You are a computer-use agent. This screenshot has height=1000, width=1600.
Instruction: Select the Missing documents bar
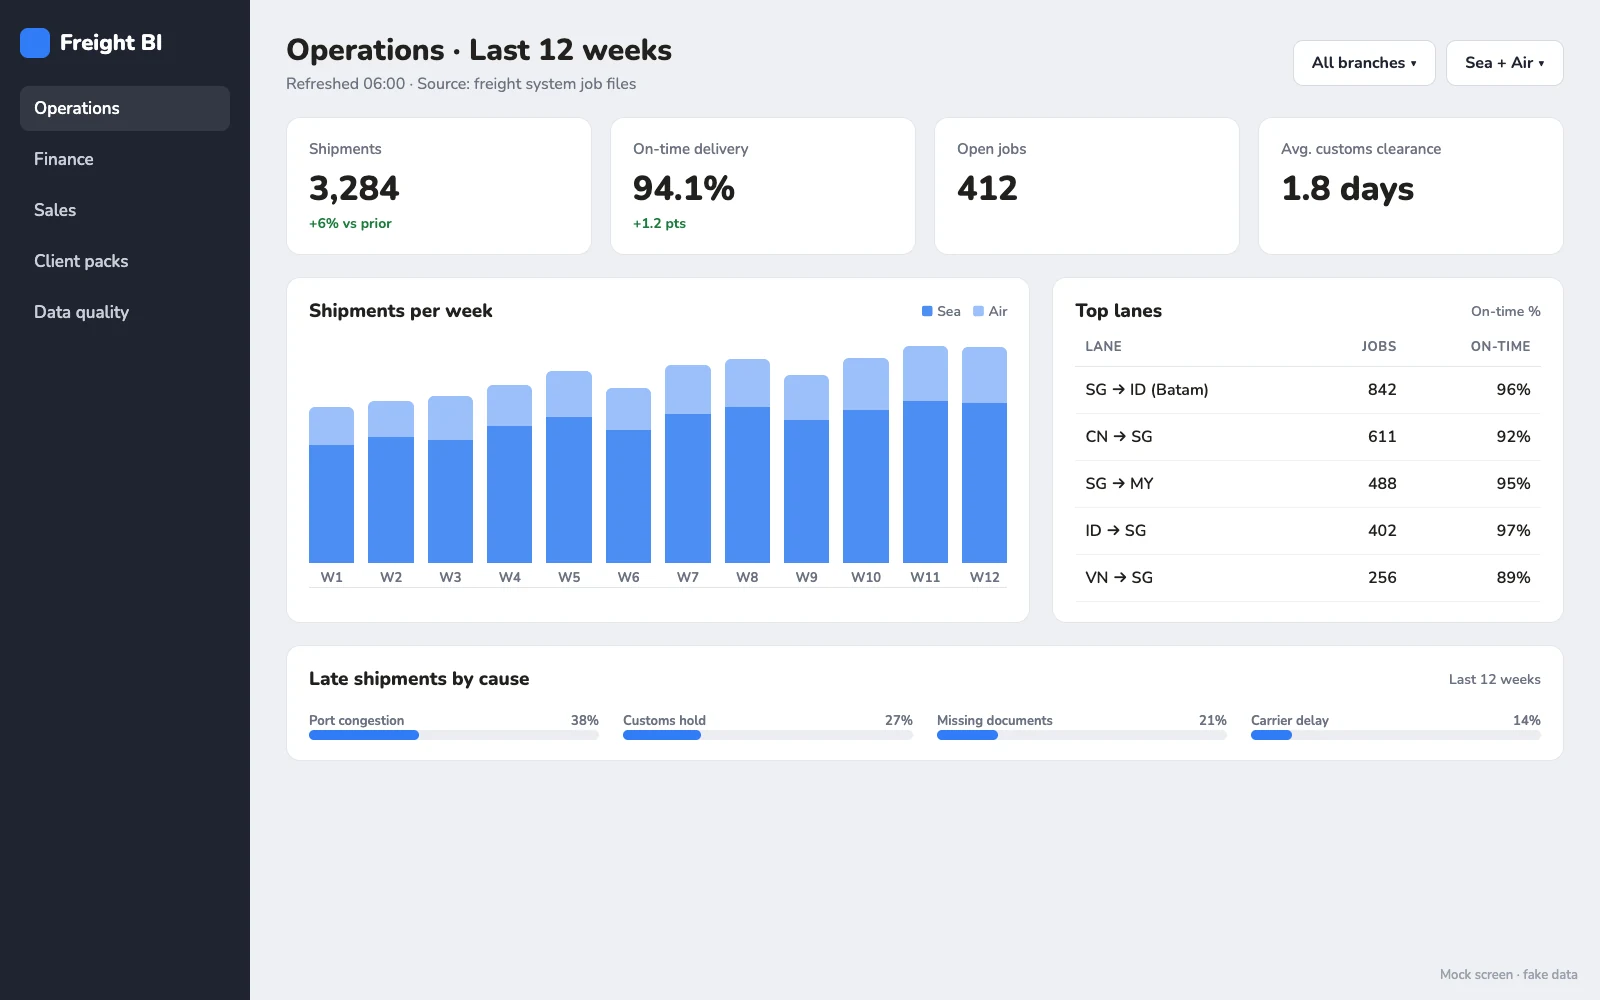click(1082, 735)
